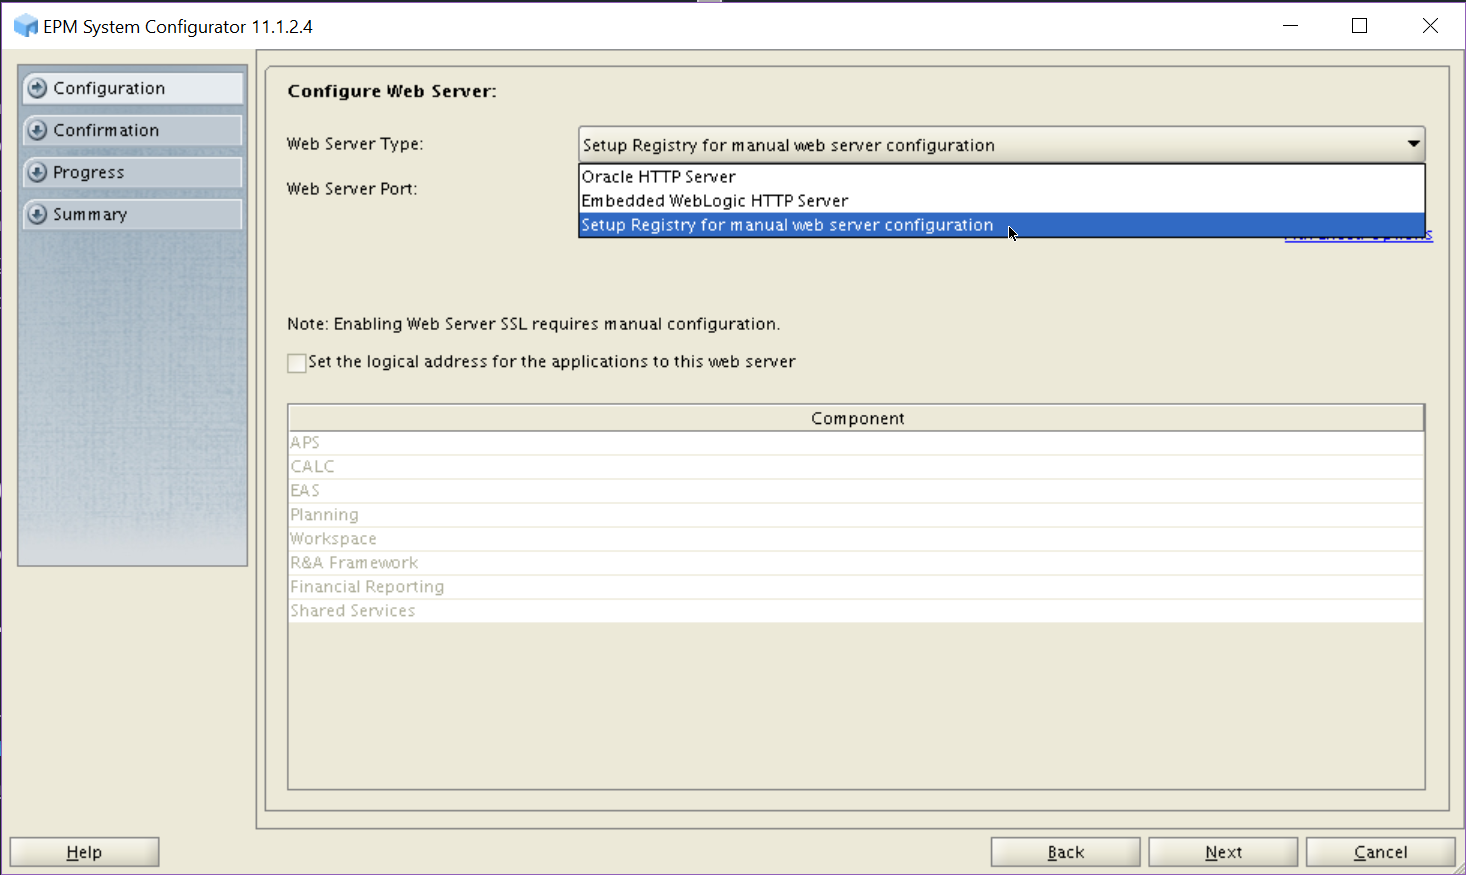Select the Confirmation step label
Image resolution: width=1466 pixels, height=875 pixels.
click(x=106, y=130)
